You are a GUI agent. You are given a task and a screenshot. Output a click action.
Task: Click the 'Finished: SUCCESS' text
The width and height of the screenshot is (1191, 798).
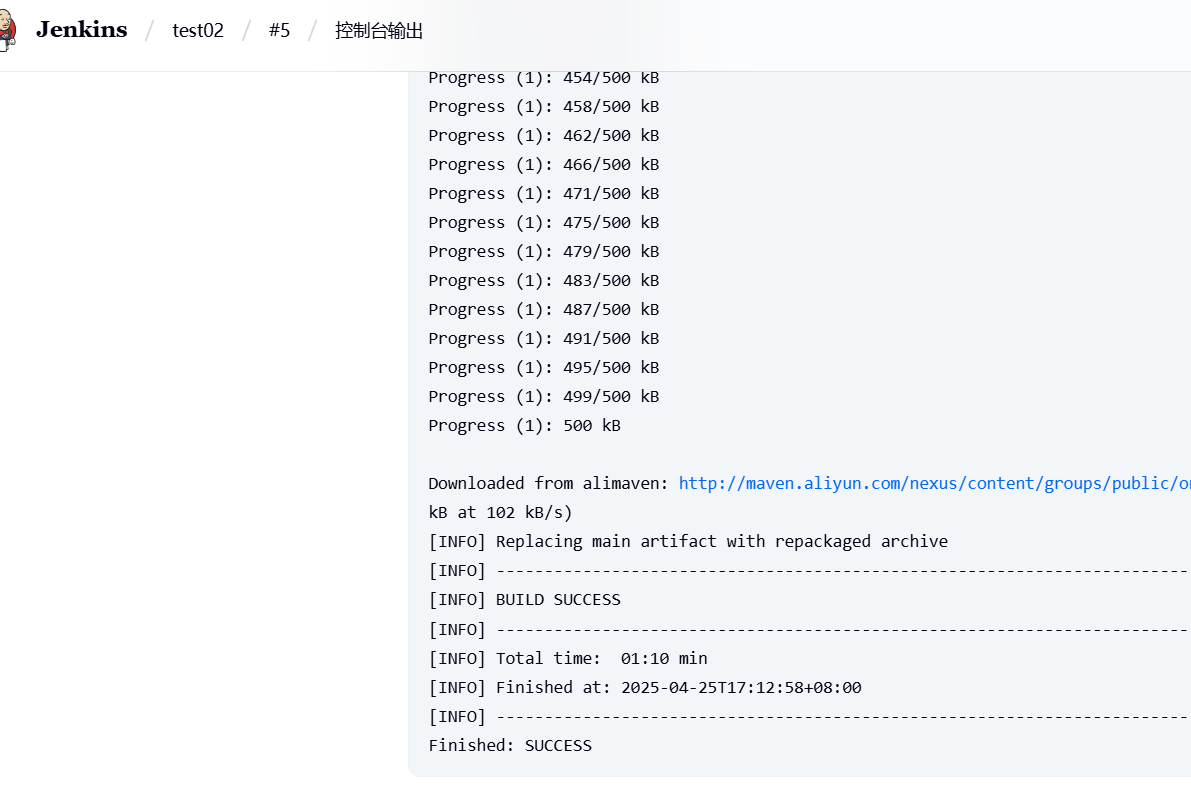pyautogui.click(x=510, y=745)
